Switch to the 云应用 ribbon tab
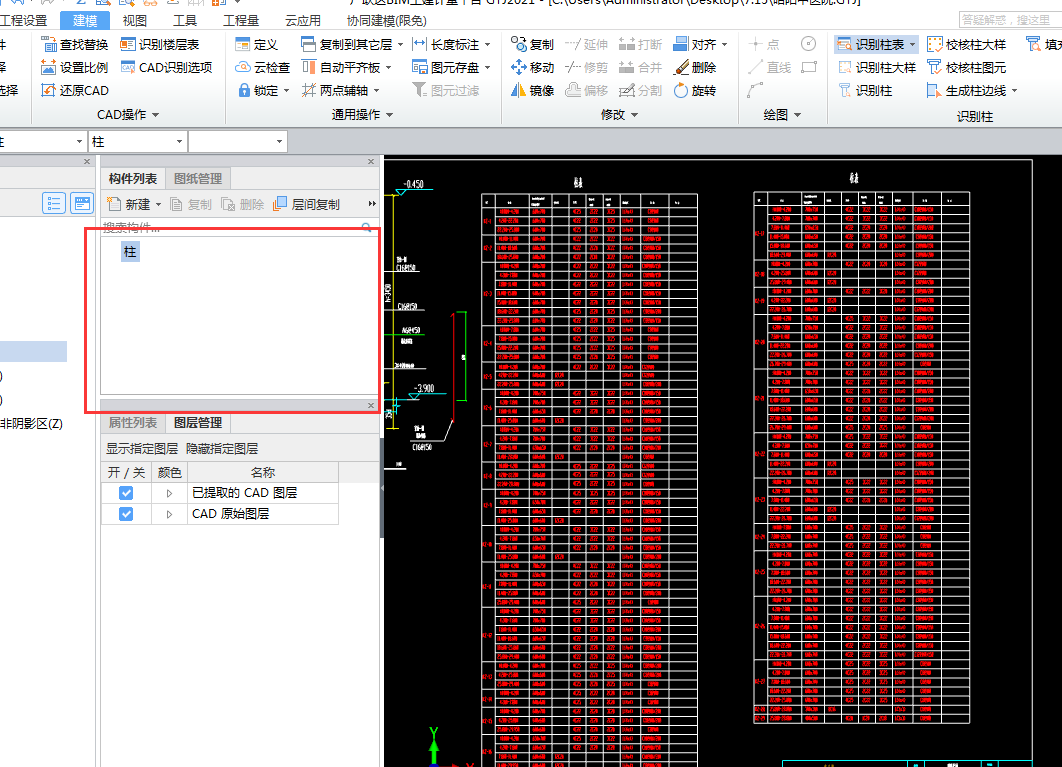This screenshot has width=1062, height=767. pos(303,21)
